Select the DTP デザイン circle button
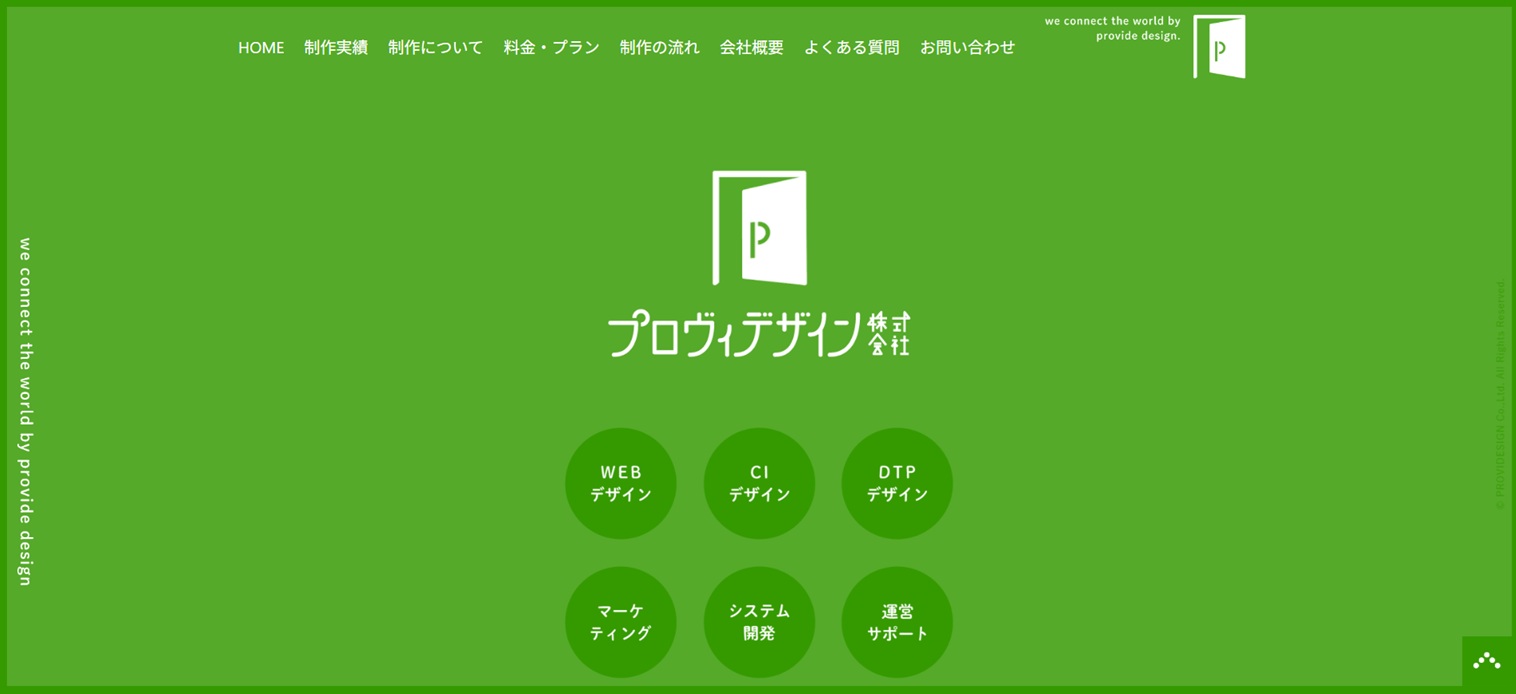The height and width of the screenshot is (694, 1516). (x=897, y=484)
